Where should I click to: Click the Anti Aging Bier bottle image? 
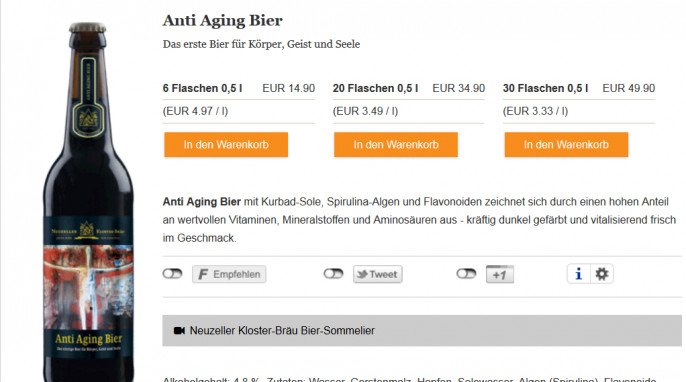[88, 201]
